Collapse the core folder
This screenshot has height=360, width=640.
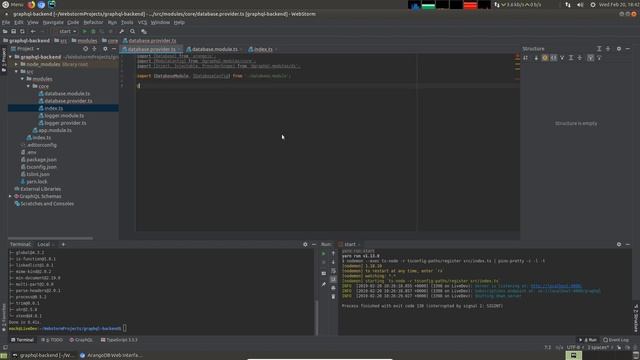[x=29, y=87]
